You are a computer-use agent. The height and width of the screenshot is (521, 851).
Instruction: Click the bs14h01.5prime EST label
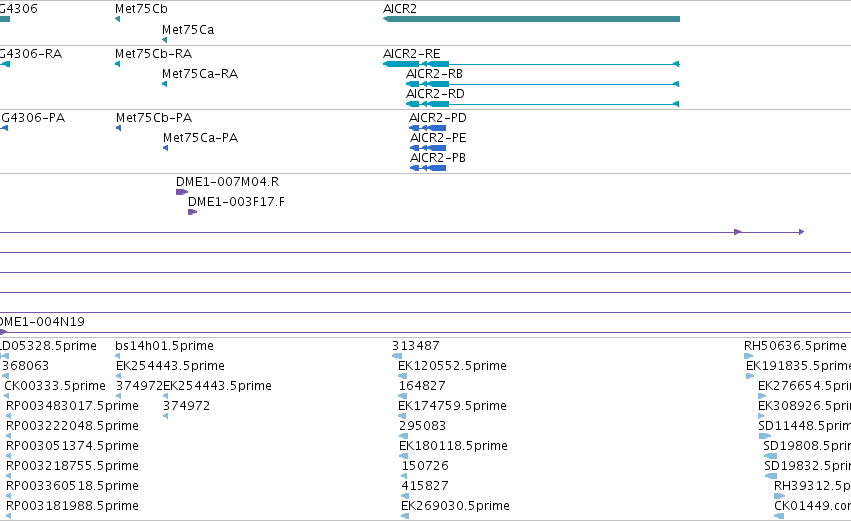point(164,346)
